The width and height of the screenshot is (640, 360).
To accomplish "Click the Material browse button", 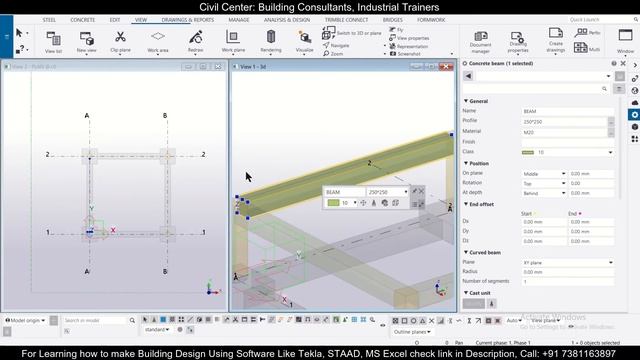I will (x=611, y=132).
